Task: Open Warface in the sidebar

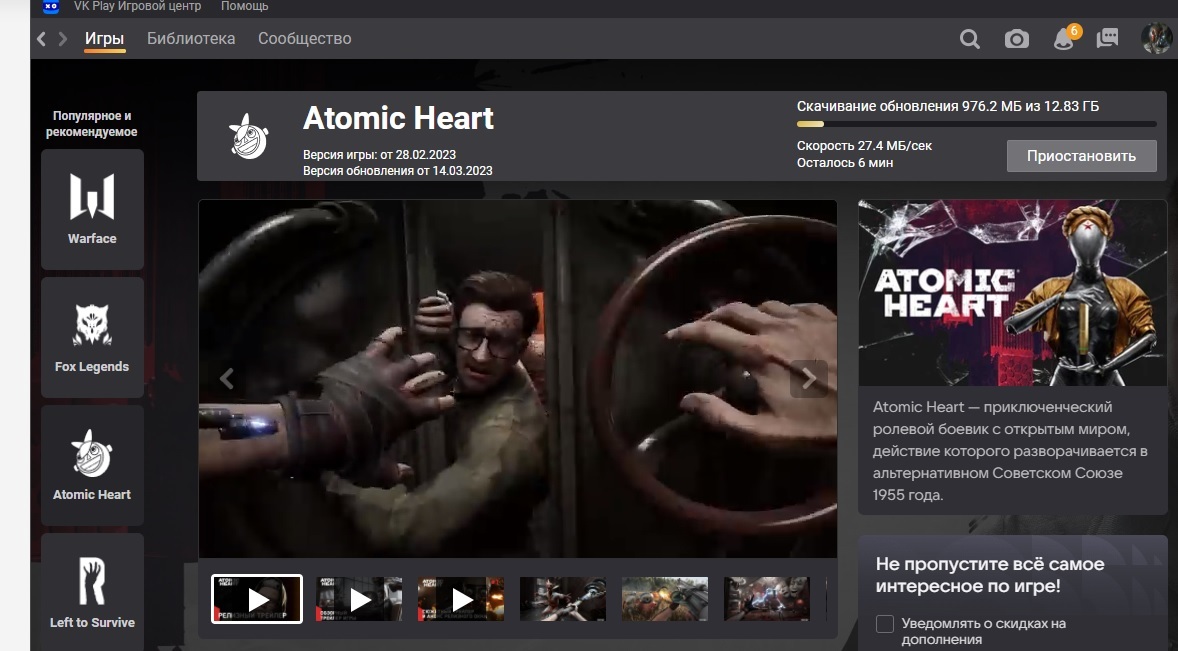Action: [92, 209]
